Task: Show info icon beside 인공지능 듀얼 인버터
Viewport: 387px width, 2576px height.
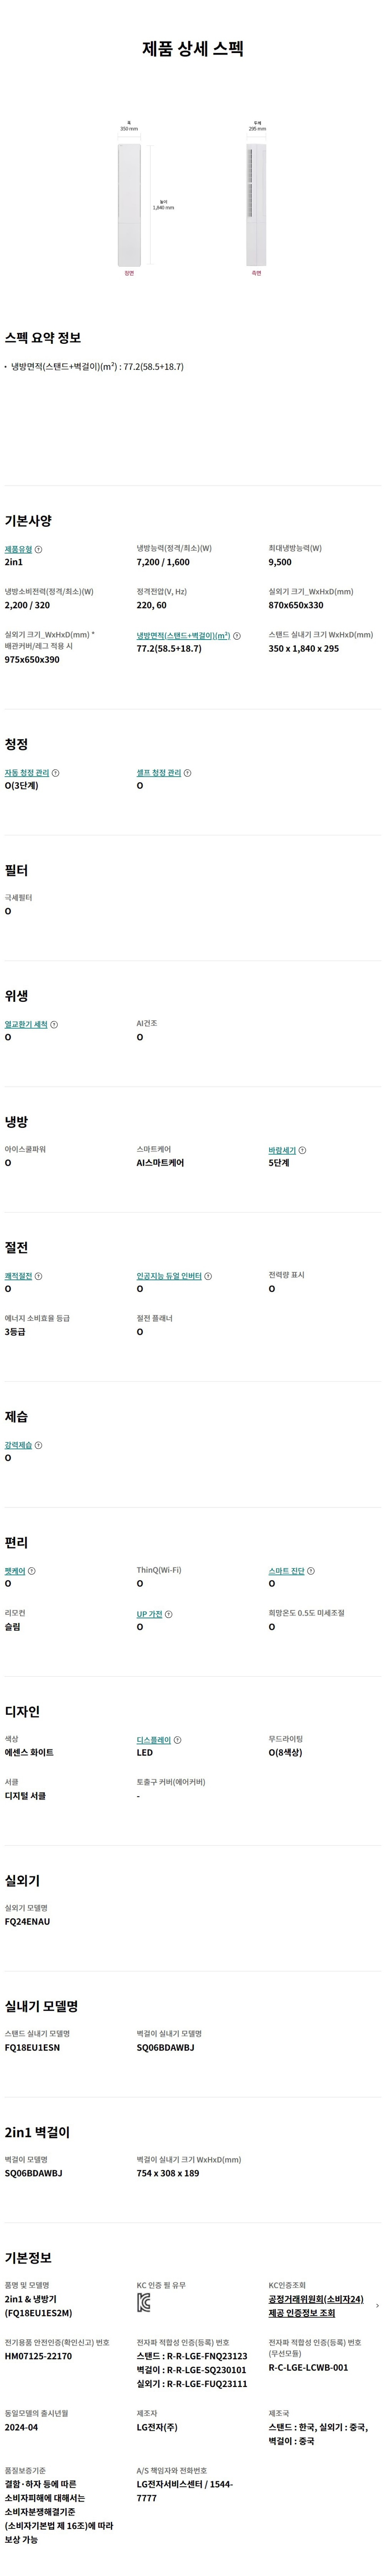Action: [x=208, y=1276]
